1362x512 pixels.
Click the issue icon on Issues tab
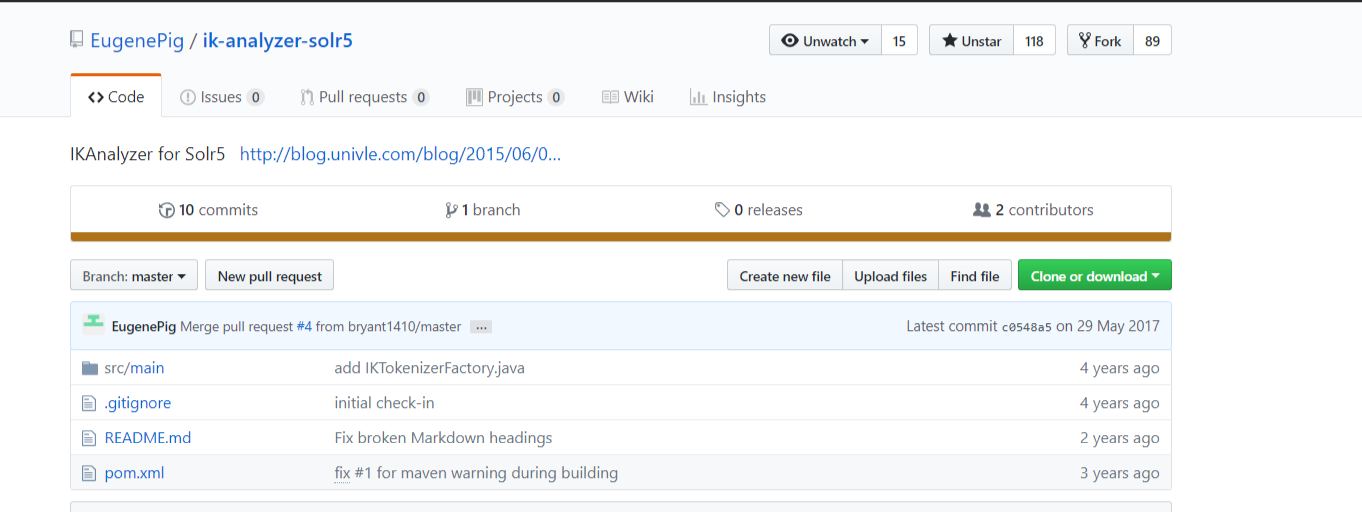click(x=187, y=97)
